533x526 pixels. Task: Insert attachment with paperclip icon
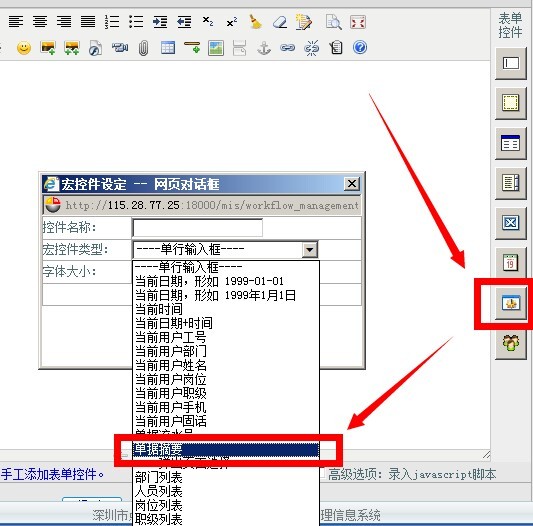[143, 48]
